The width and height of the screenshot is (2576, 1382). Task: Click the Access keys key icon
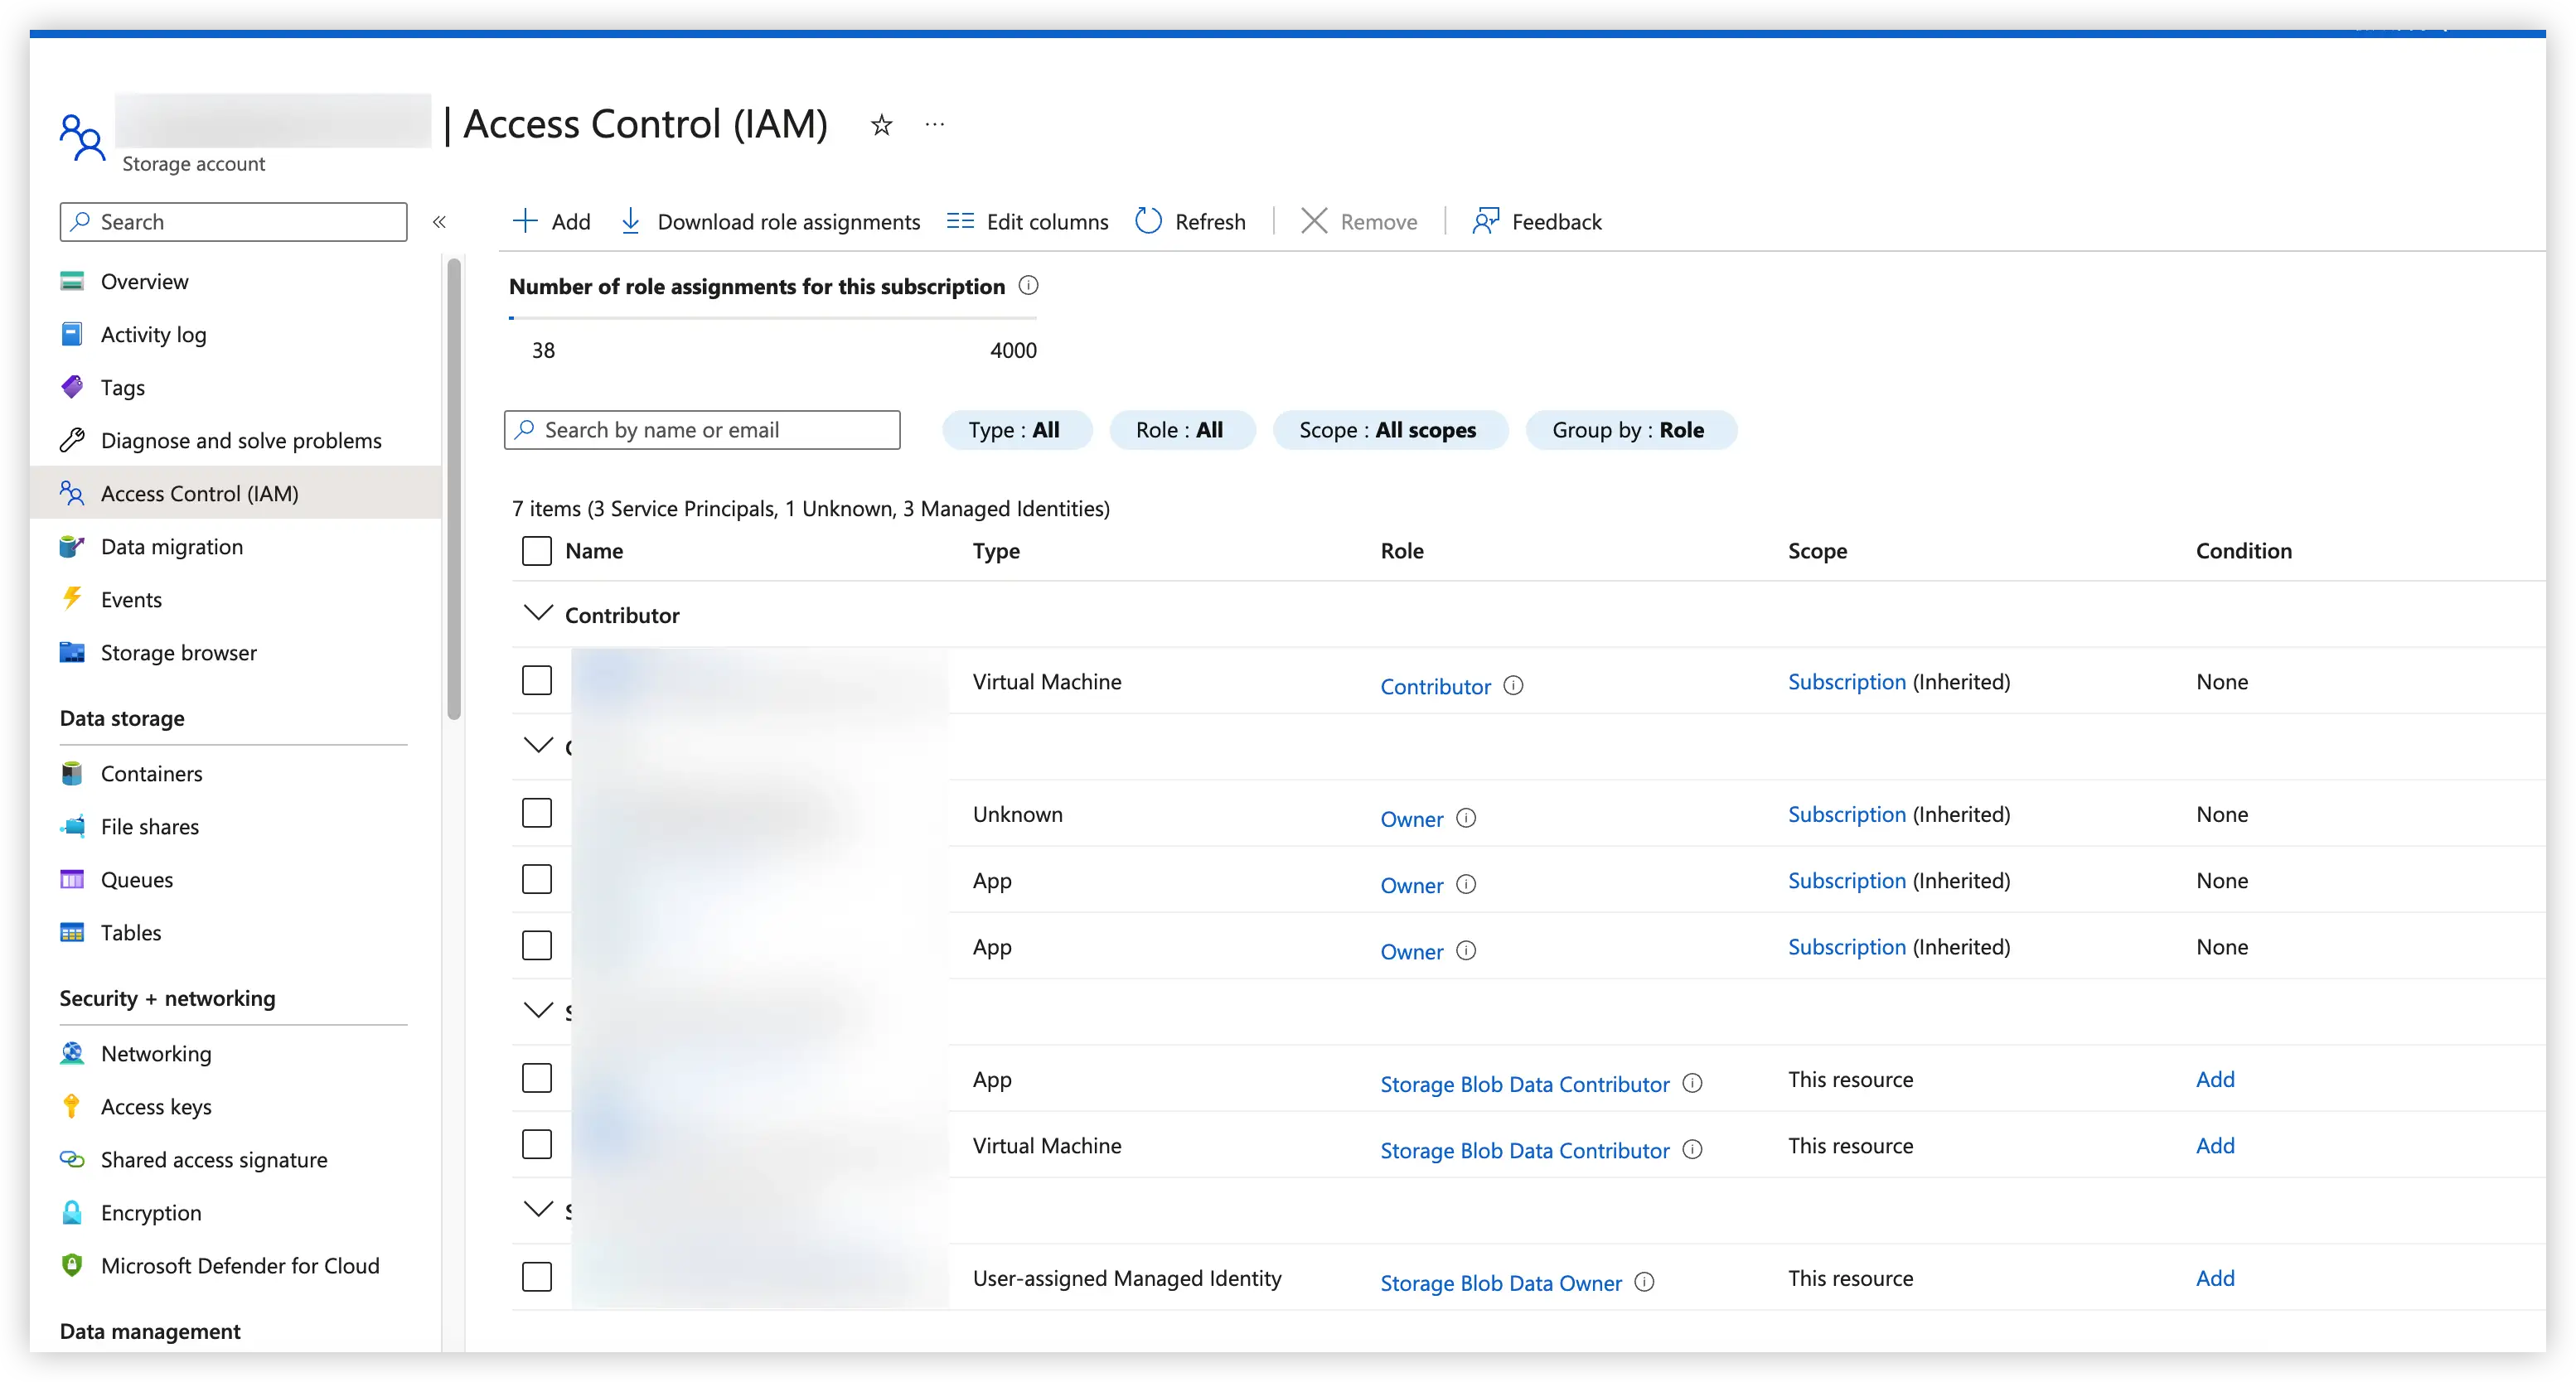(72, 1107)
